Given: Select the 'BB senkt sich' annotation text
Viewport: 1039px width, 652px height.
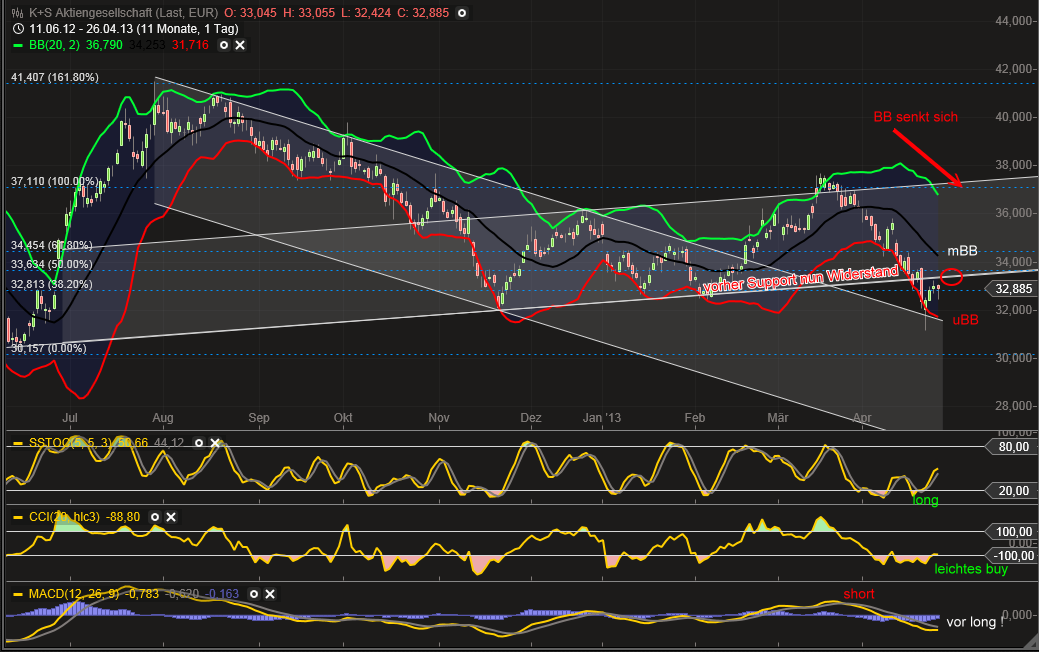Looking at the screenshot, I should tap(915, 117).
